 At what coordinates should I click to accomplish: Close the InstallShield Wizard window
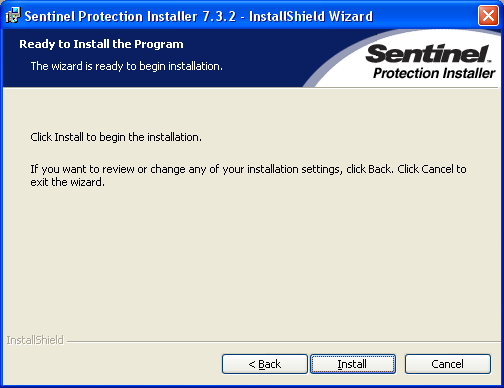[x=488, y=15]
